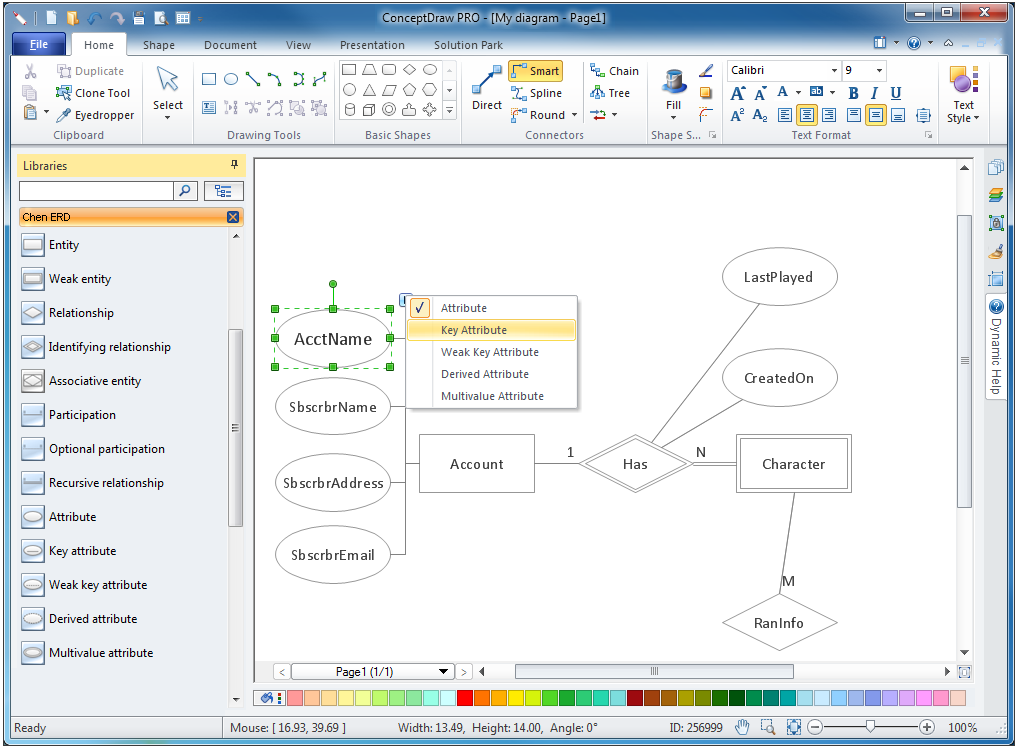Toggle superscript formatting
Viewport: 1019px width, 751px height.
tap(738, 116)
